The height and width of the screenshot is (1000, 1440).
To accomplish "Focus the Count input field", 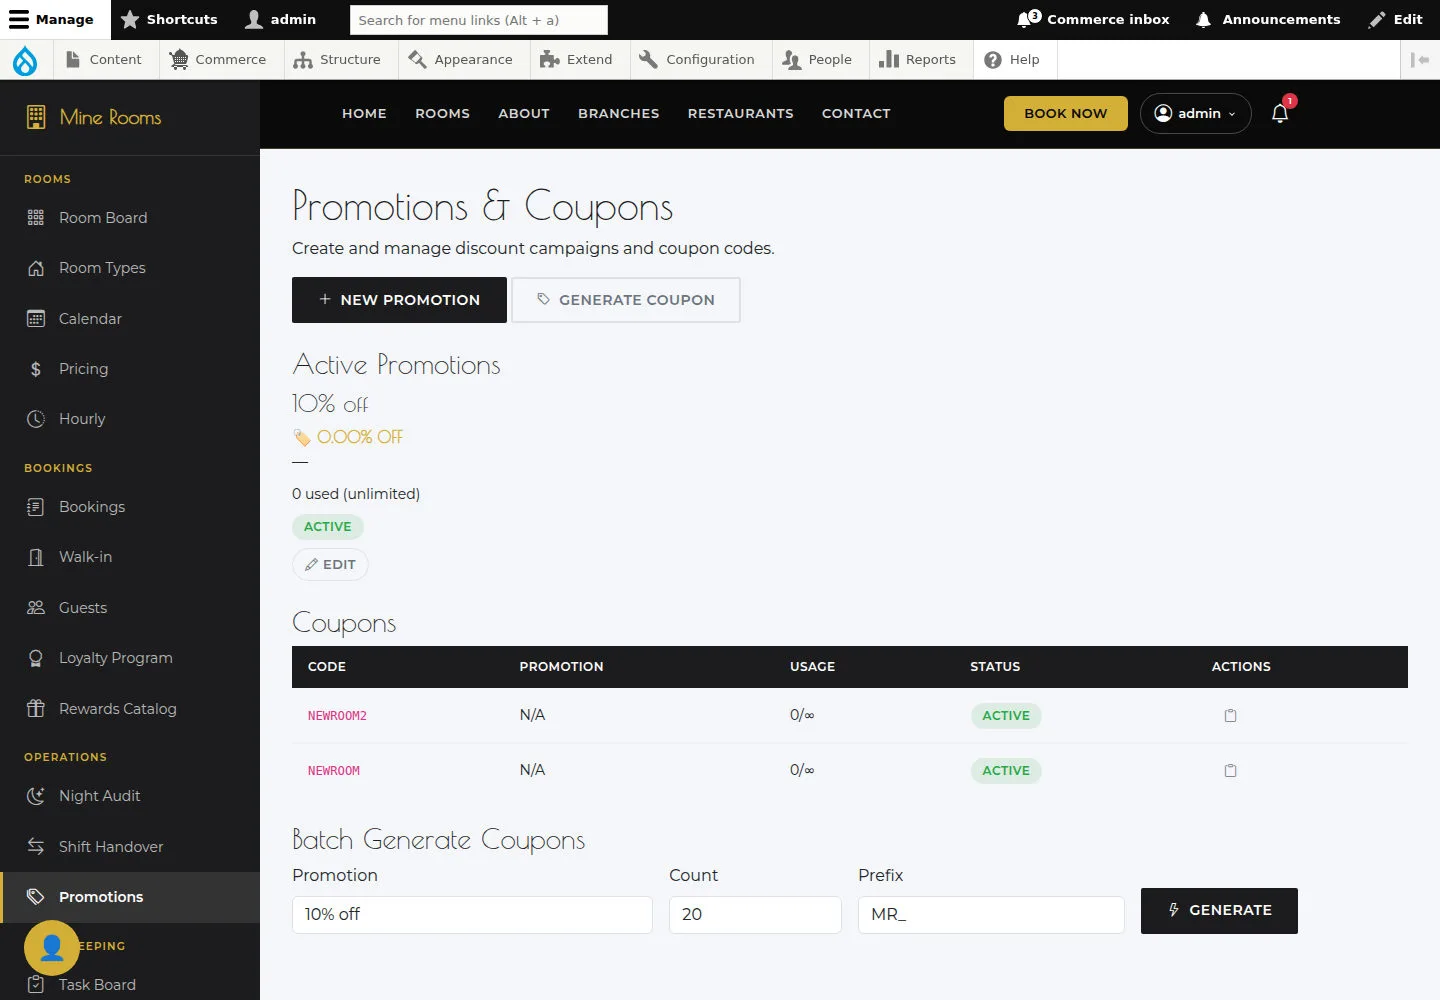I will [x=755, y=914].
